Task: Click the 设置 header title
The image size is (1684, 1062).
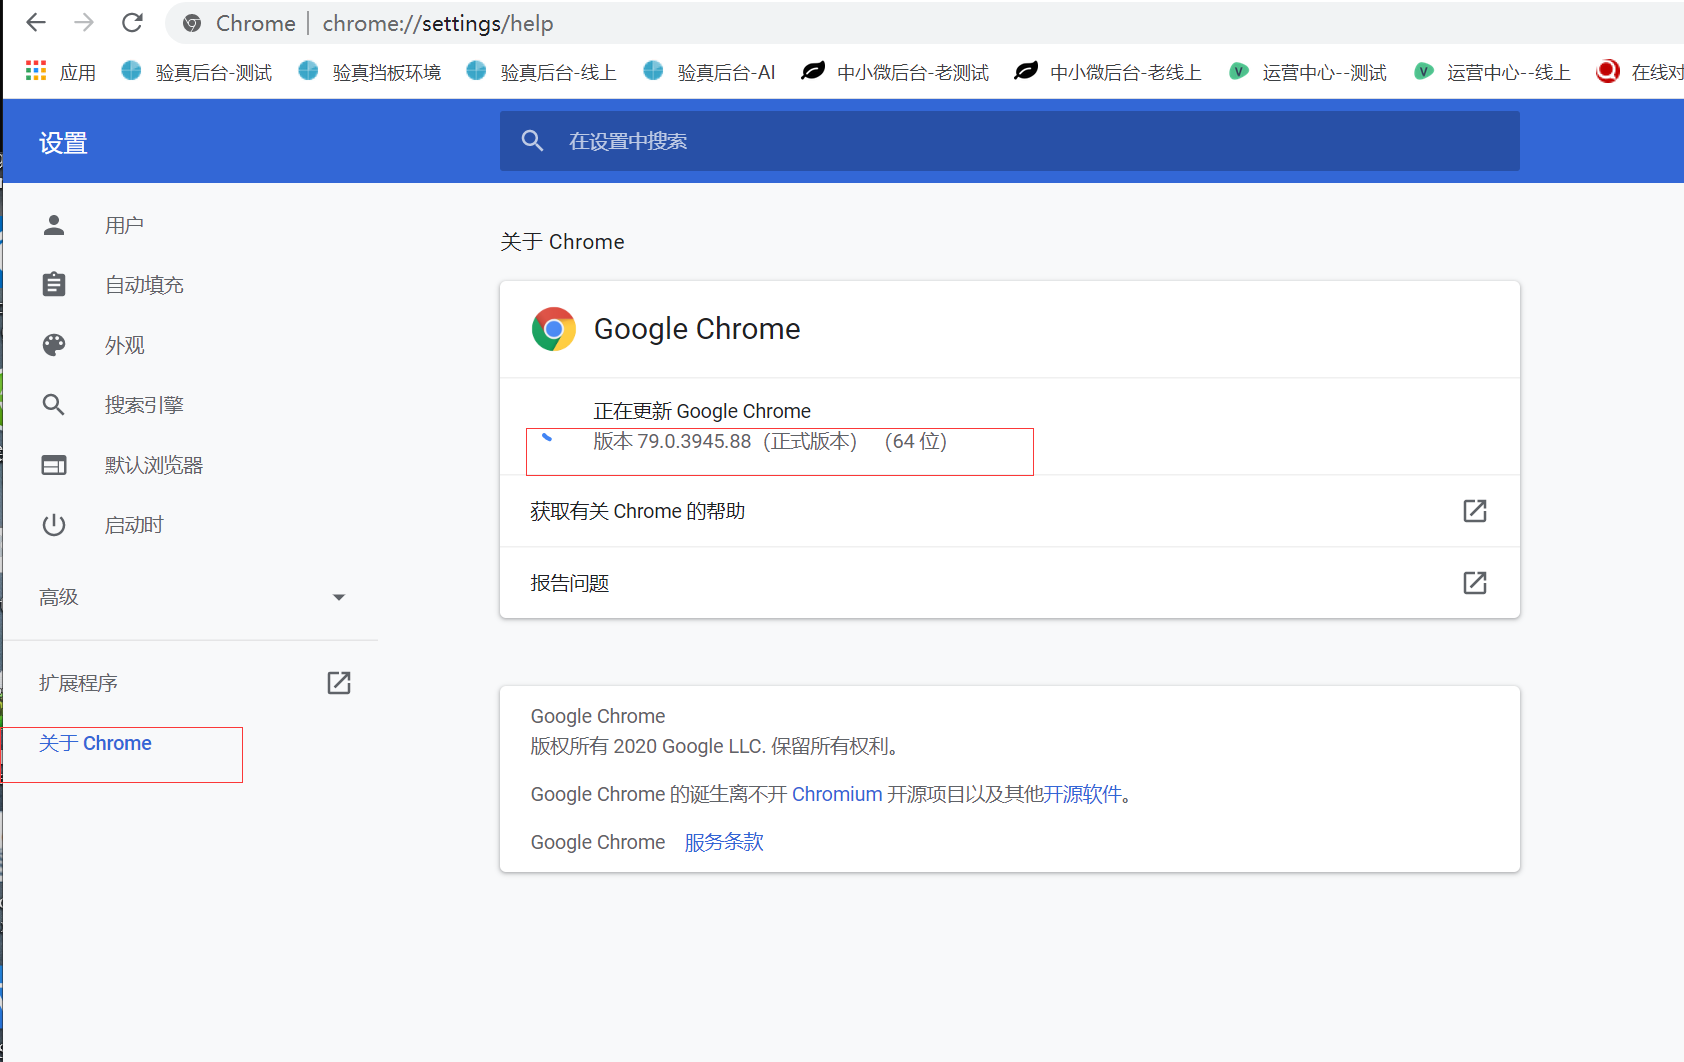Action: (x=63, y=143)
